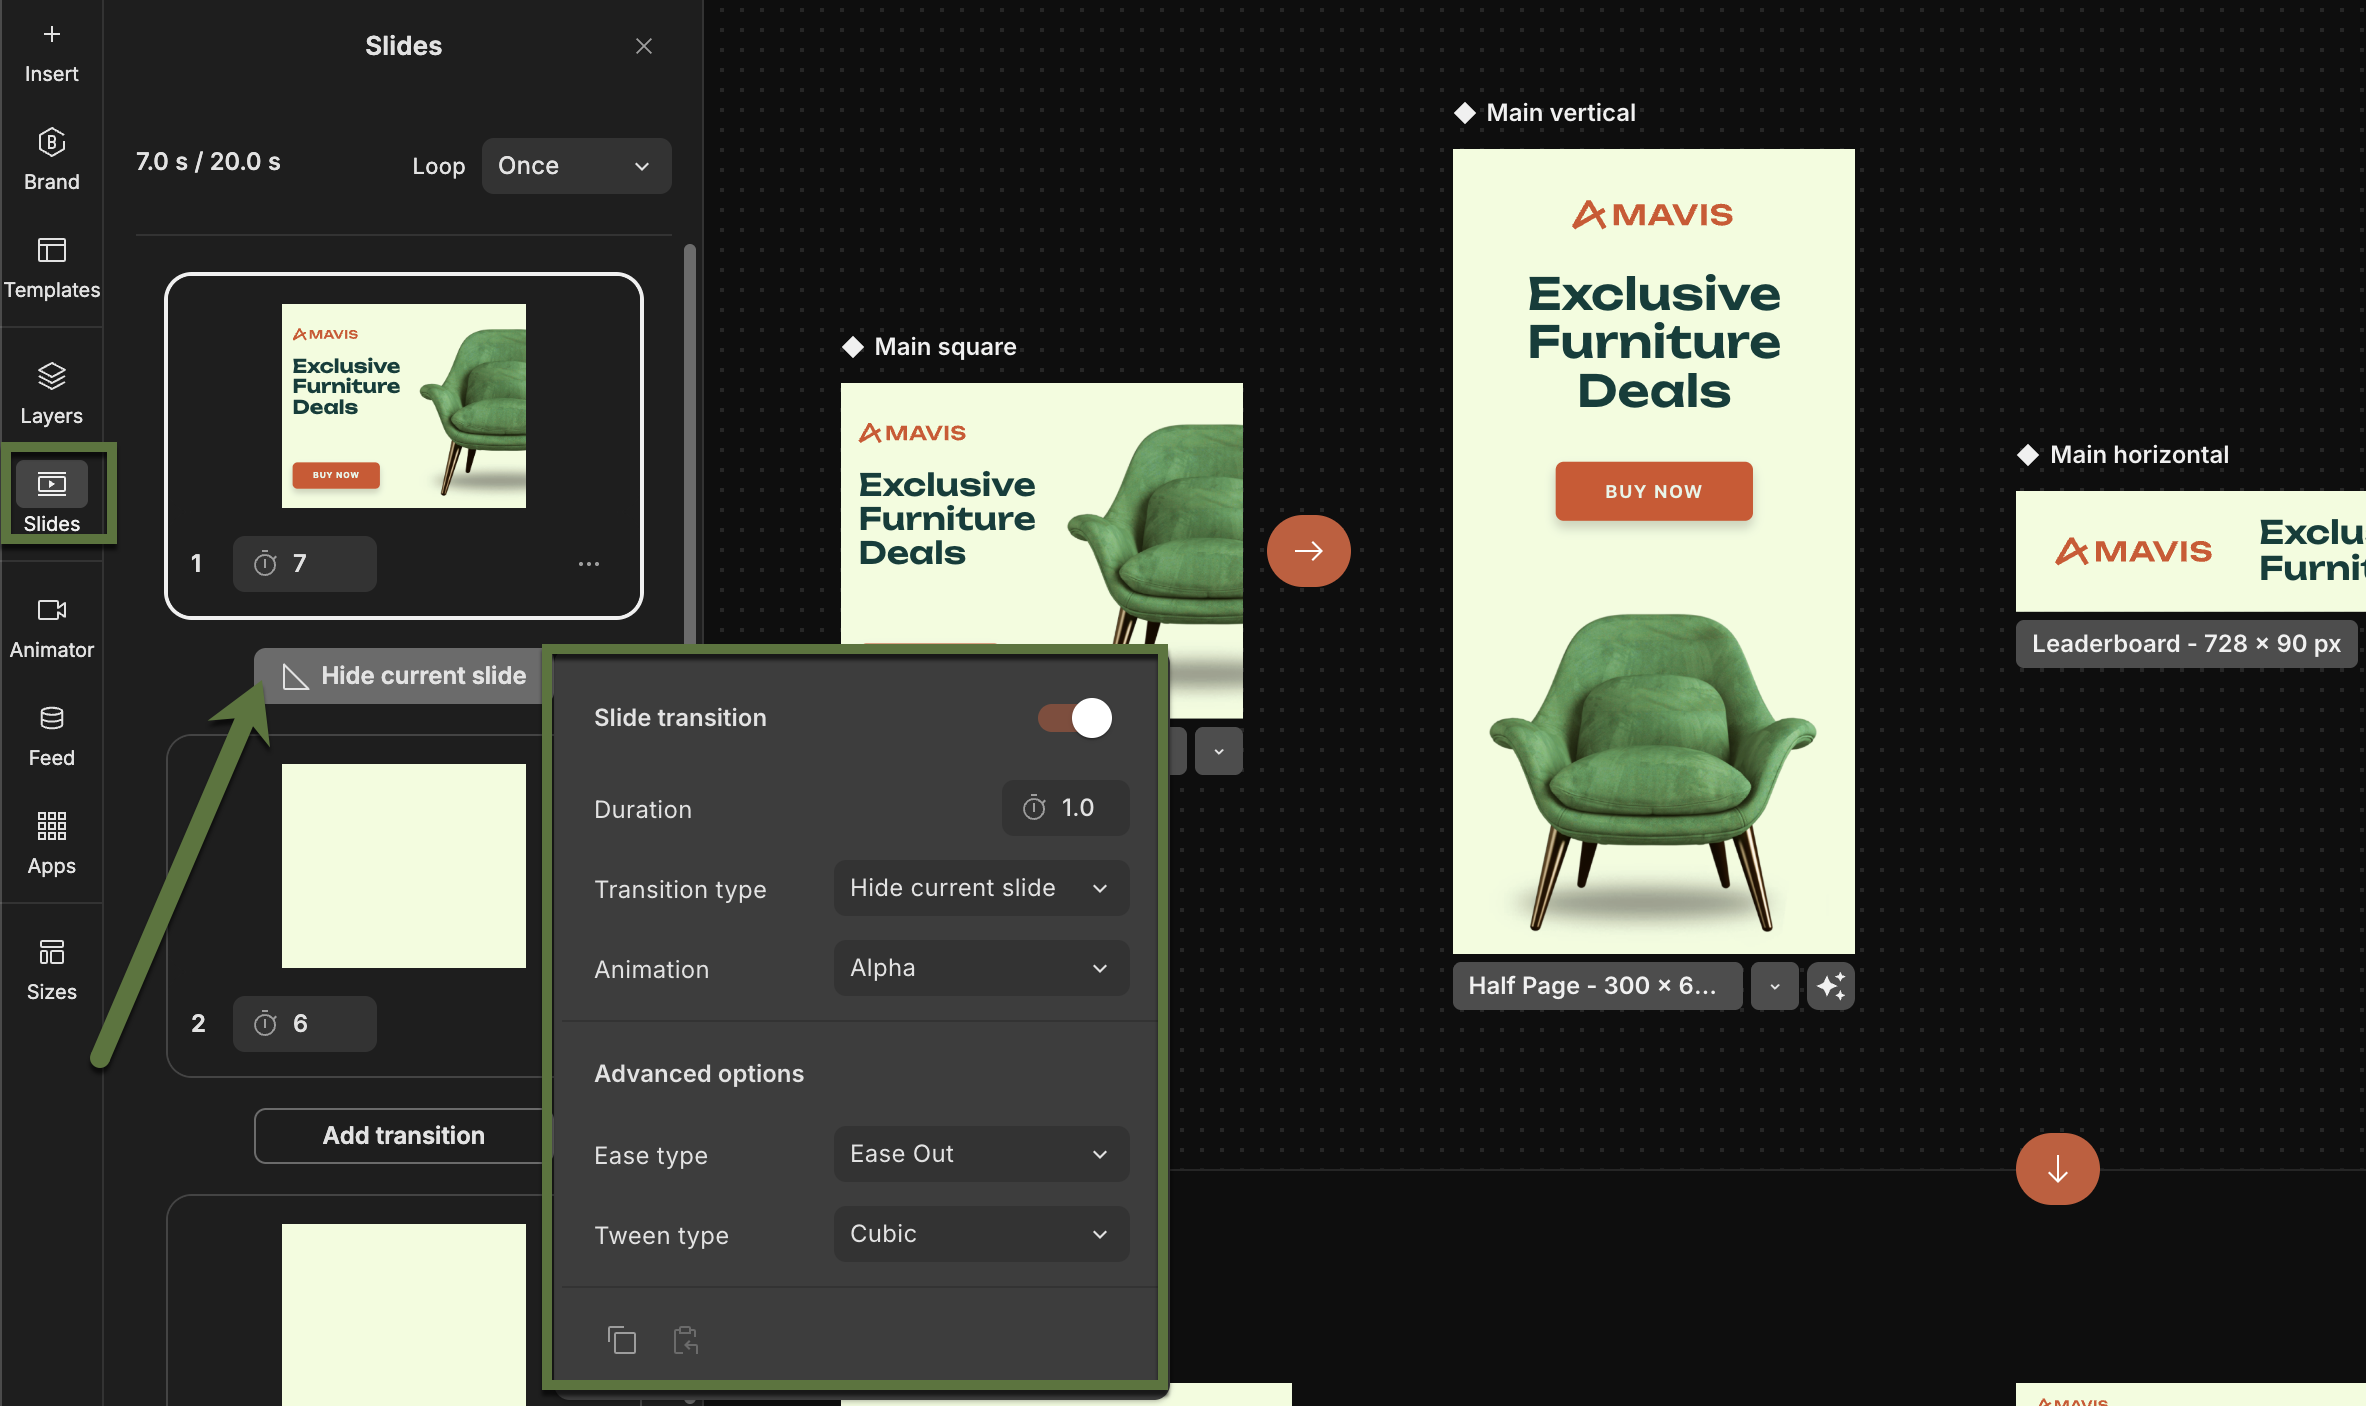Click the copy transition settings icon

tap(621, 1339)
